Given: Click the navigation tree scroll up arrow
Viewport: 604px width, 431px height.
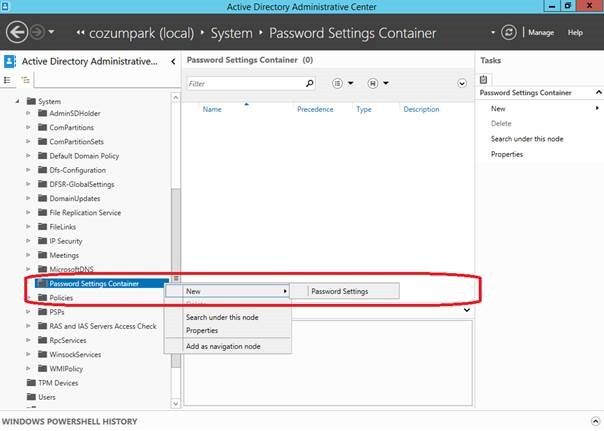Looking at the screenshot, I should [176, 98].
